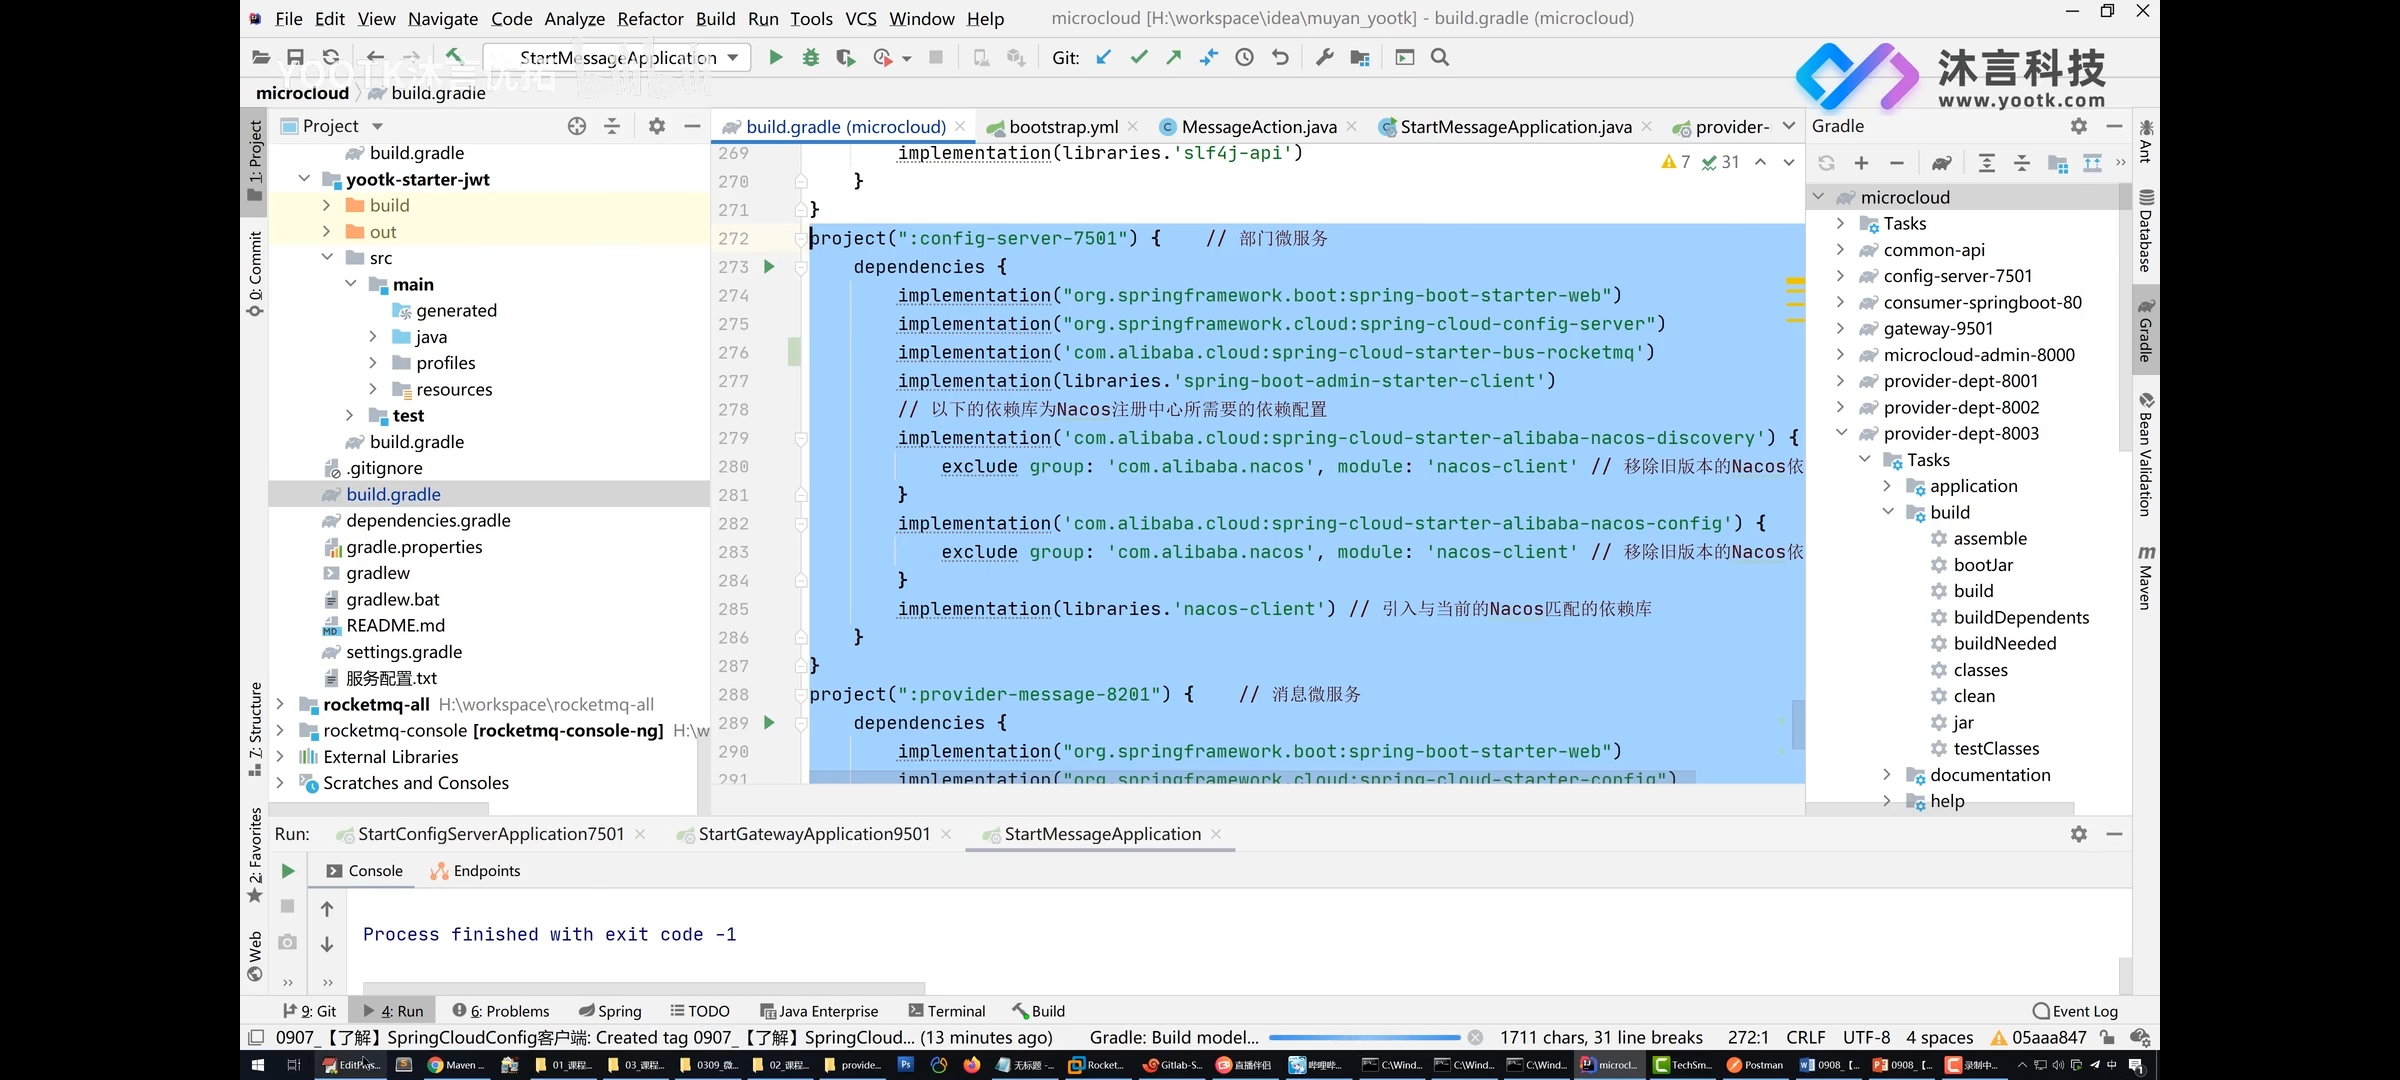This screenshot has height=1080, width=2400.
Task: Expand all in Gradle panel
Action: [x=1987, y=163]
